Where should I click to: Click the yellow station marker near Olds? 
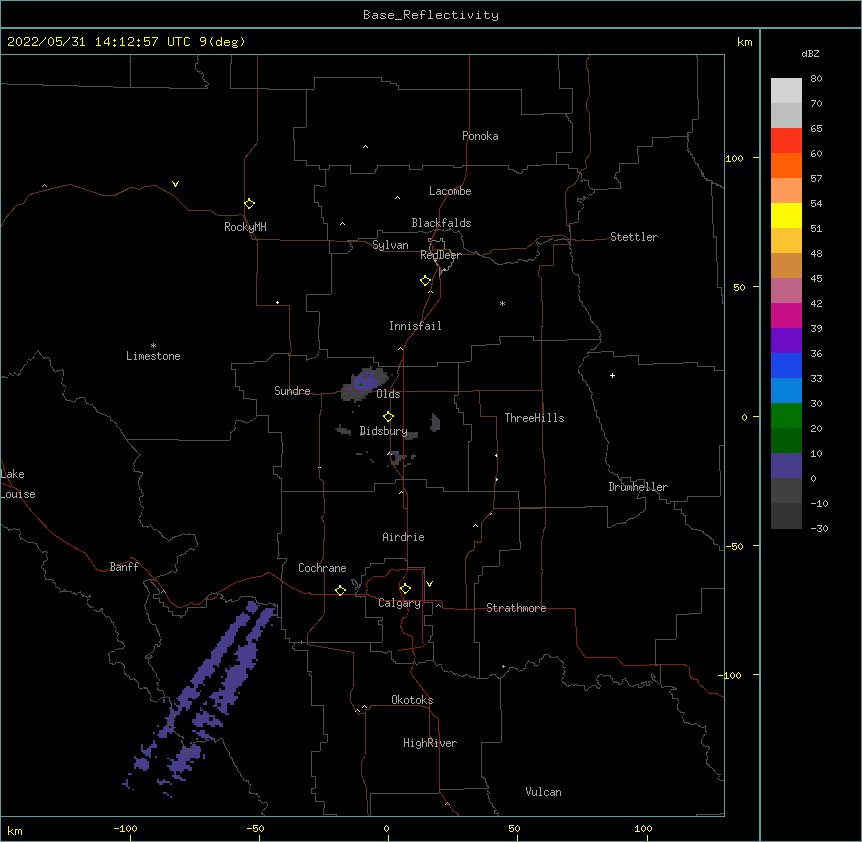(x=388, y=417)
